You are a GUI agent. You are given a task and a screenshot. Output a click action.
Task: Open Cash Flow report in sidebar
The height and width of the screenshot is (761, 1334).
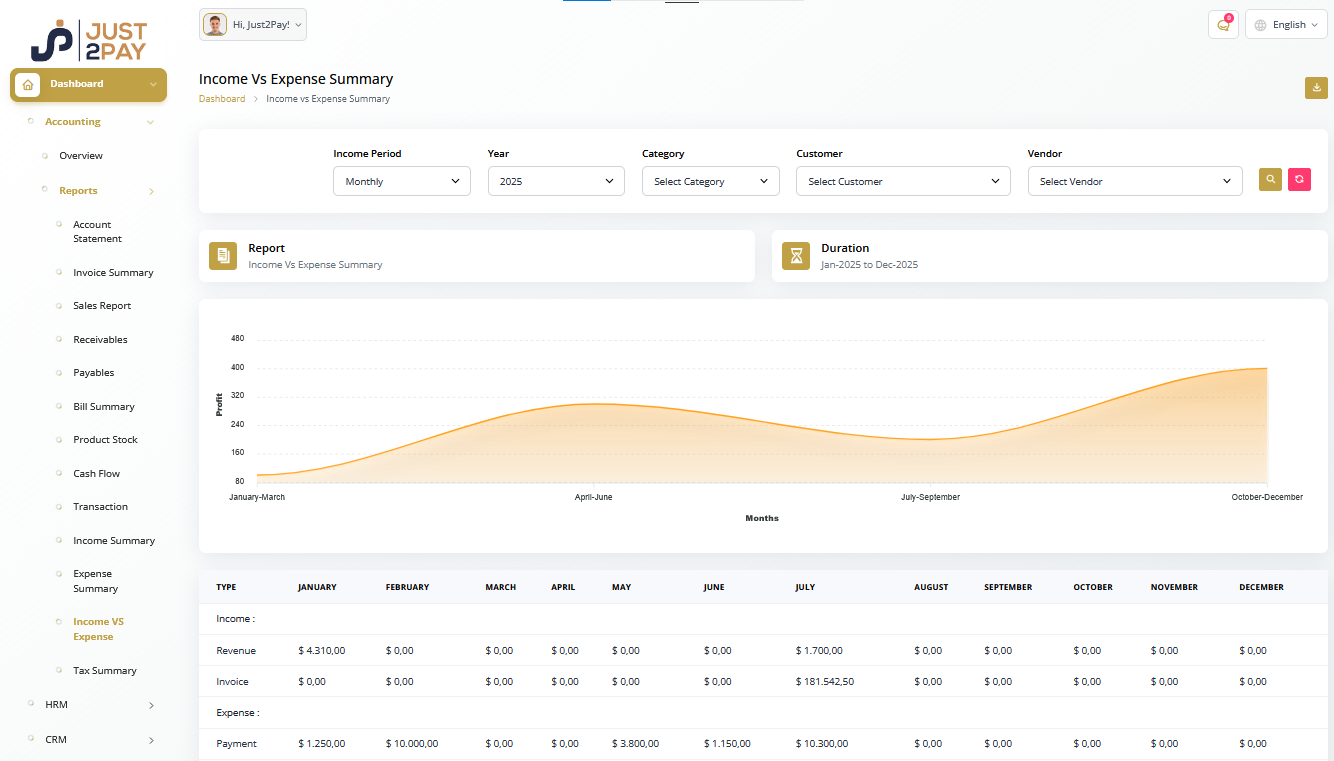tap(96, 474)
